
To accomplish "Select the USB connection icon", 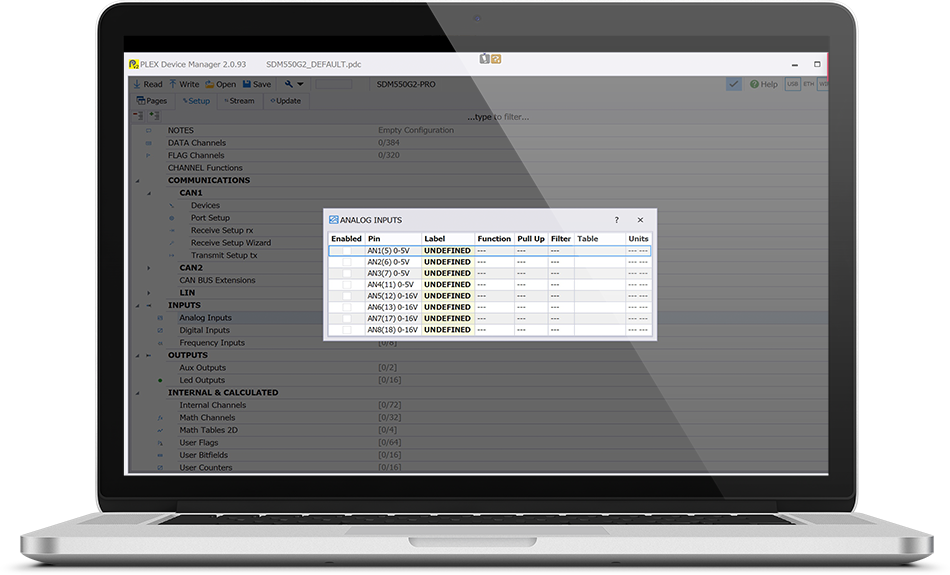I will pyautogui.click(x=792, y=84).
